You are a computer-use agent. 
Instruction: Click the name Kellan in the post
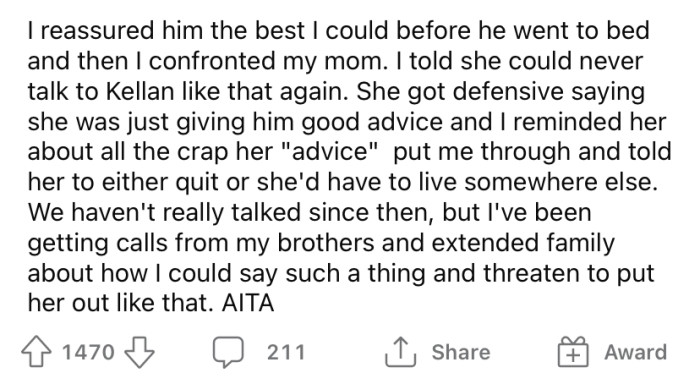point(140,92)
